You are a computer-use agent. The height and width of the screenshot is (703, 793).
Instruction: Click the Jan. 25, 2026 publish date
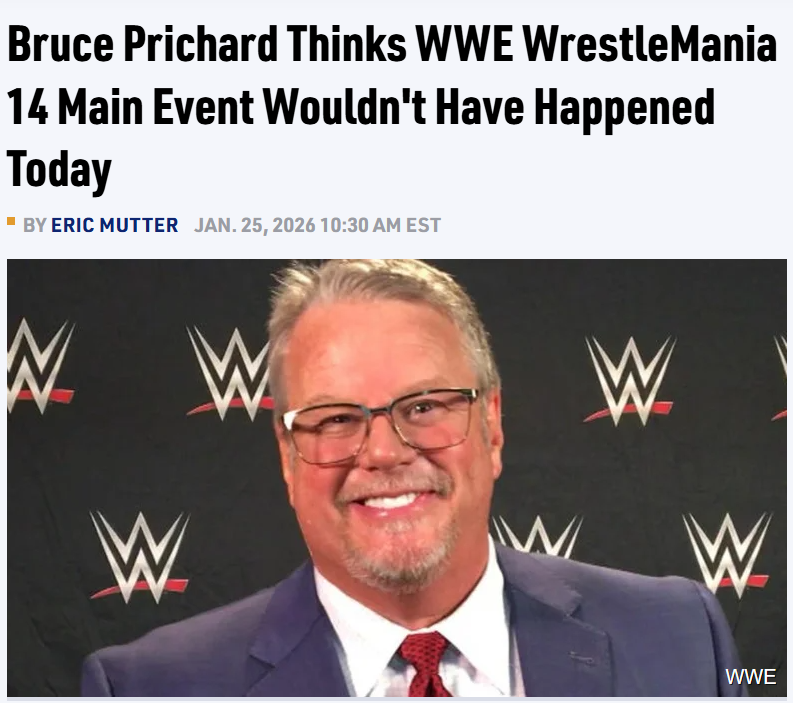pos(254,225)
